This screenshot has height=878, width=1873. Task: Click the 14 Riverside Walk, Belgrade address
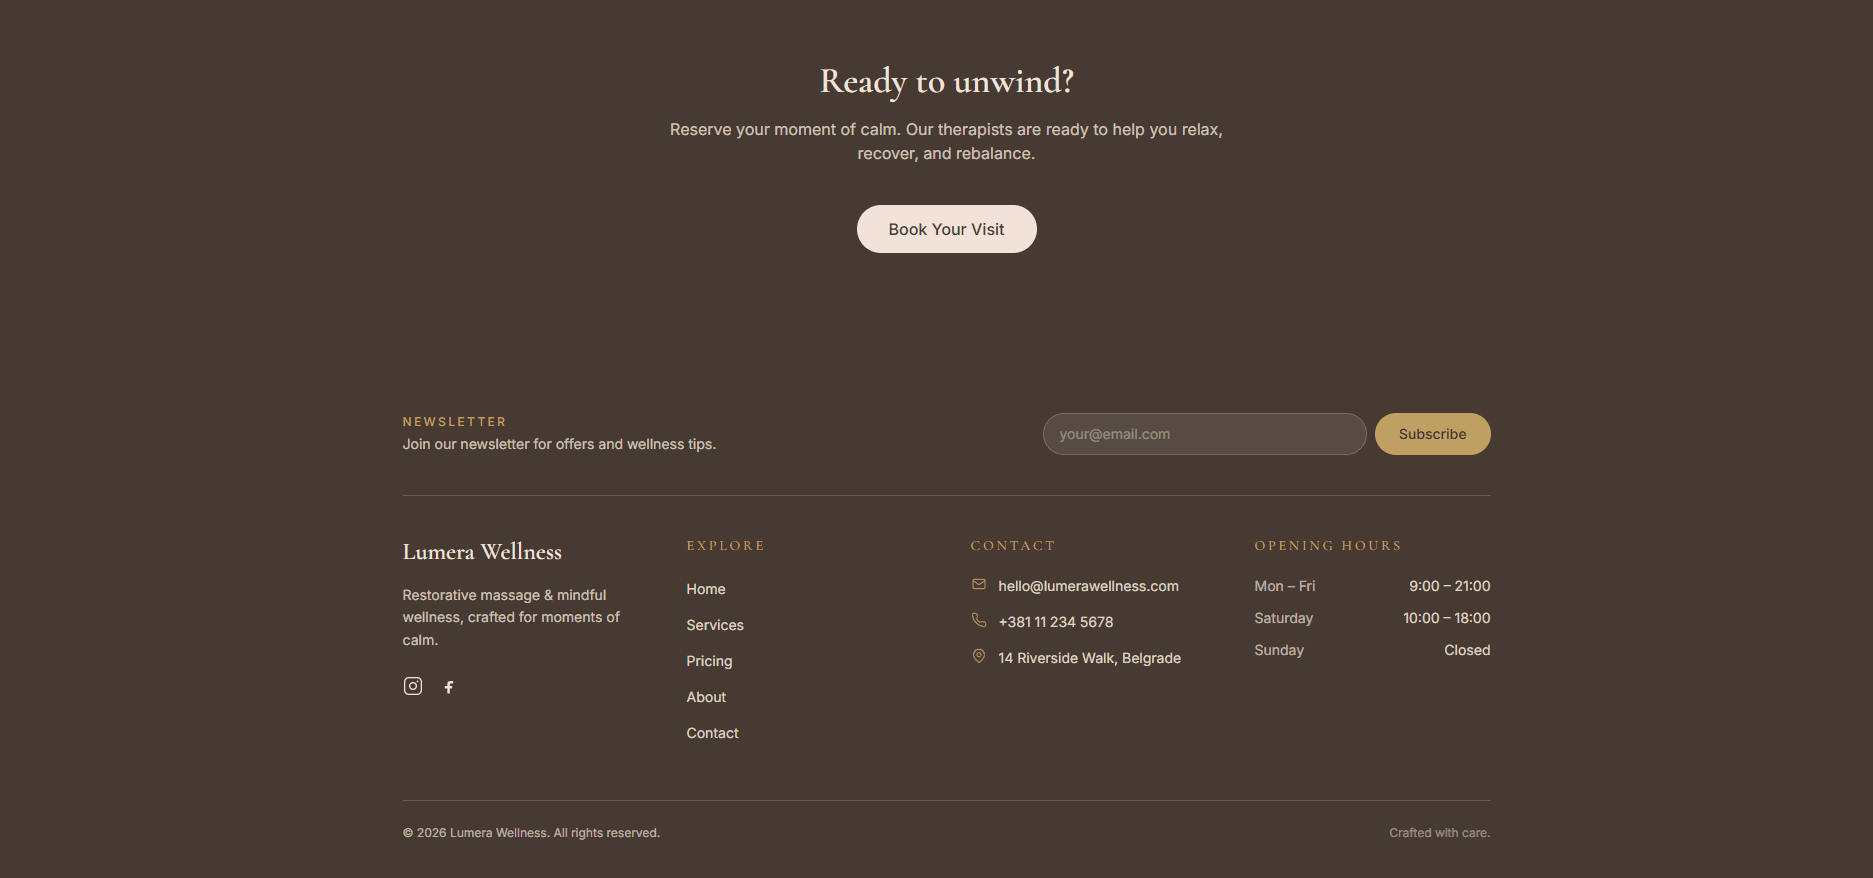coord(1089,658)
